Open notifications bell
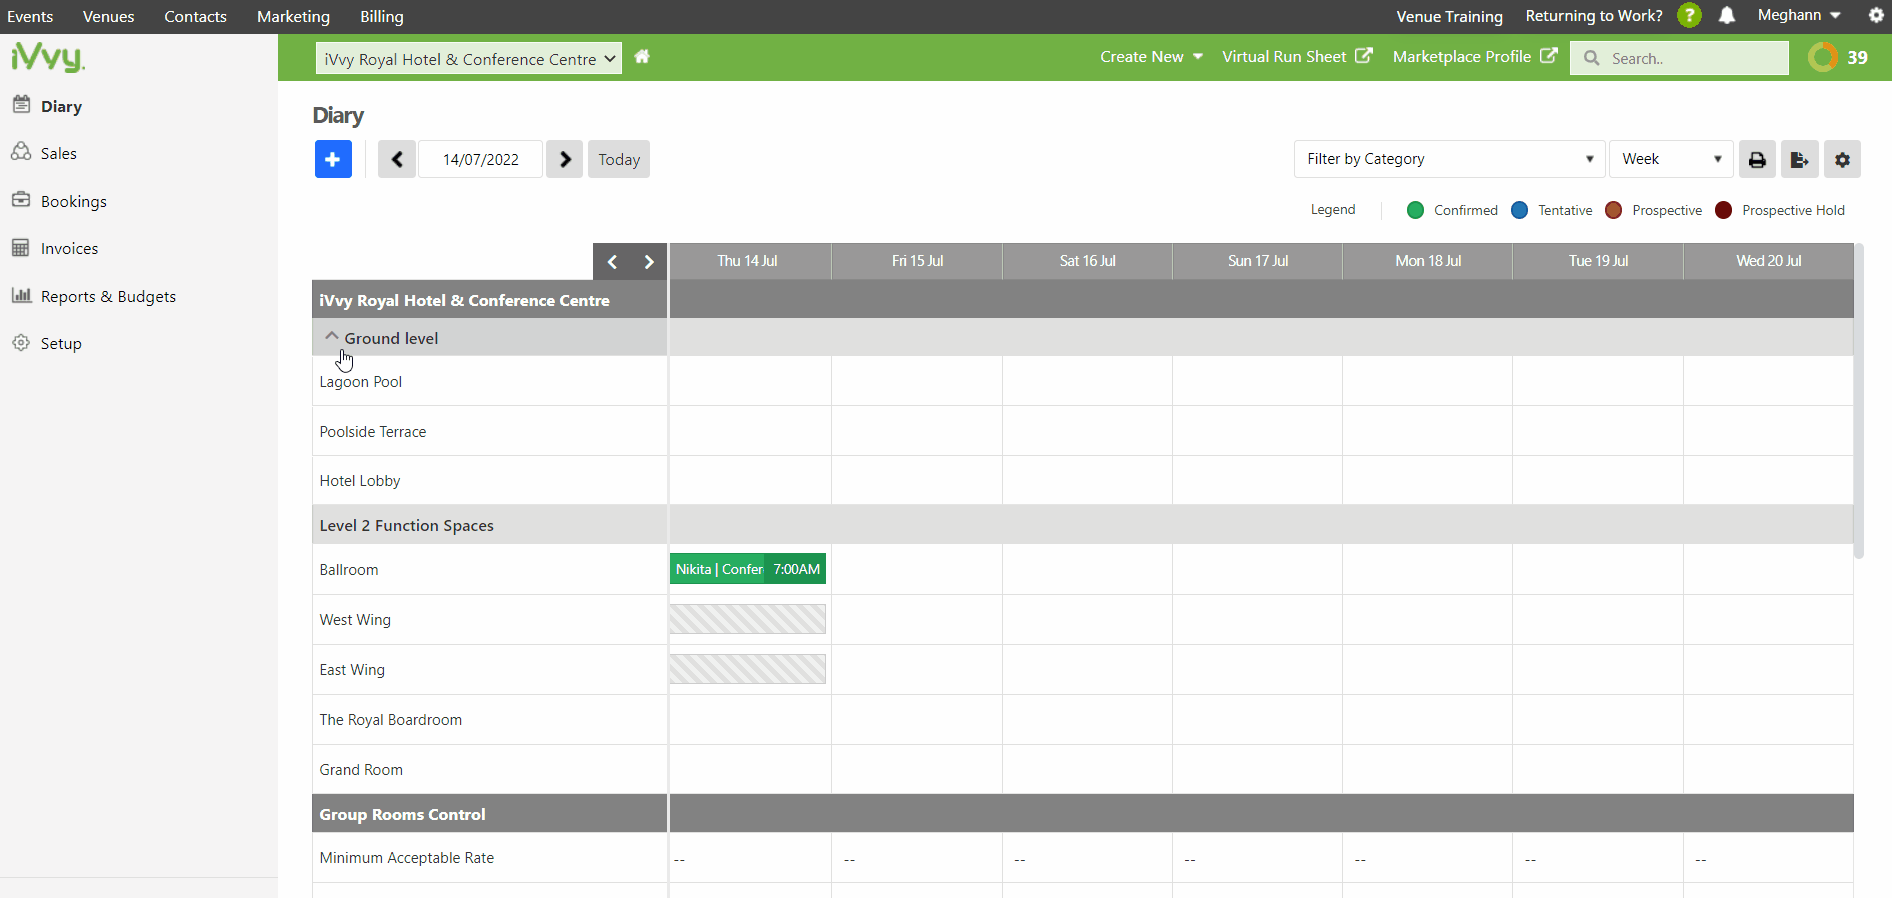This screenshot has height=898, width=1892. 1727,16
